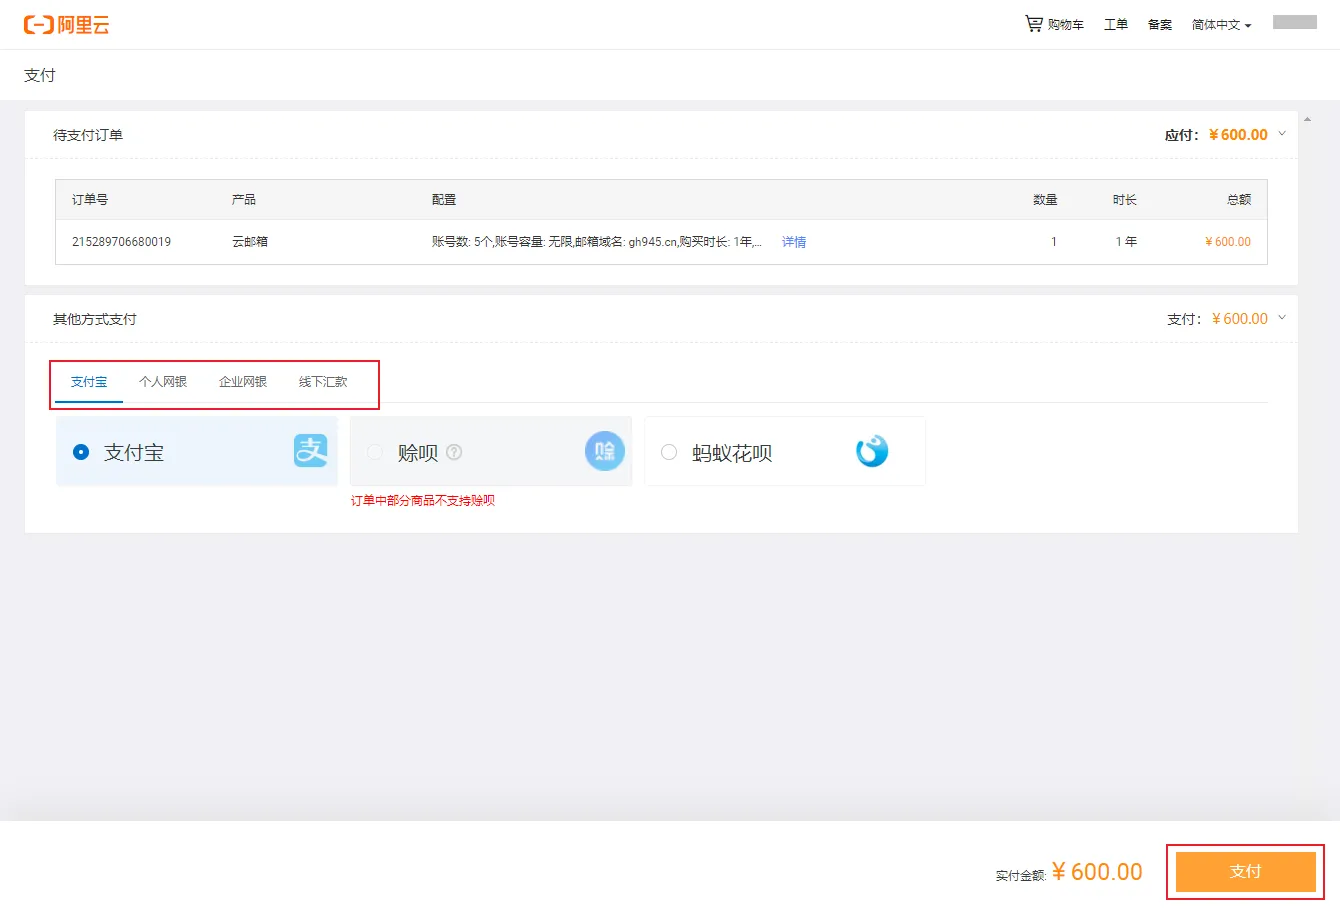The image size is (1340, 921).
Task: Click order number 215289706680019
Action: coord(121,241)
